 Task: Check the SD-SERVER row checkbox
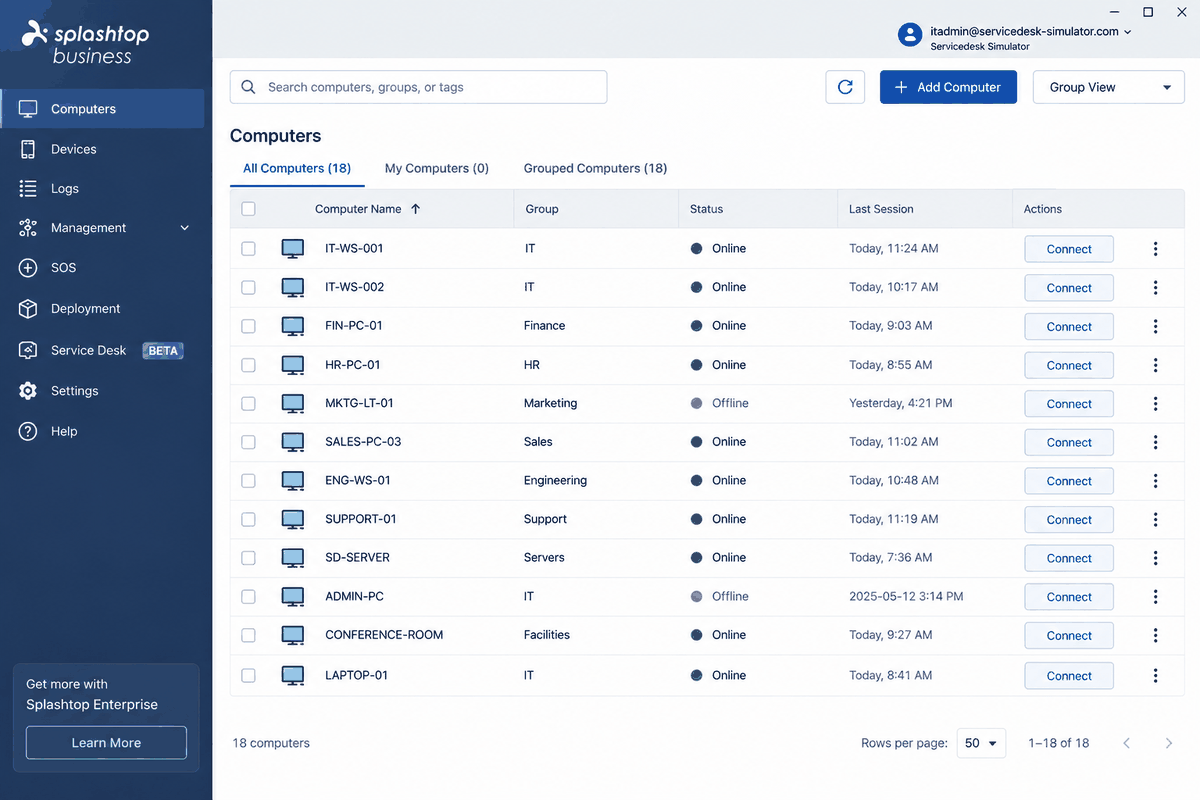248,558
